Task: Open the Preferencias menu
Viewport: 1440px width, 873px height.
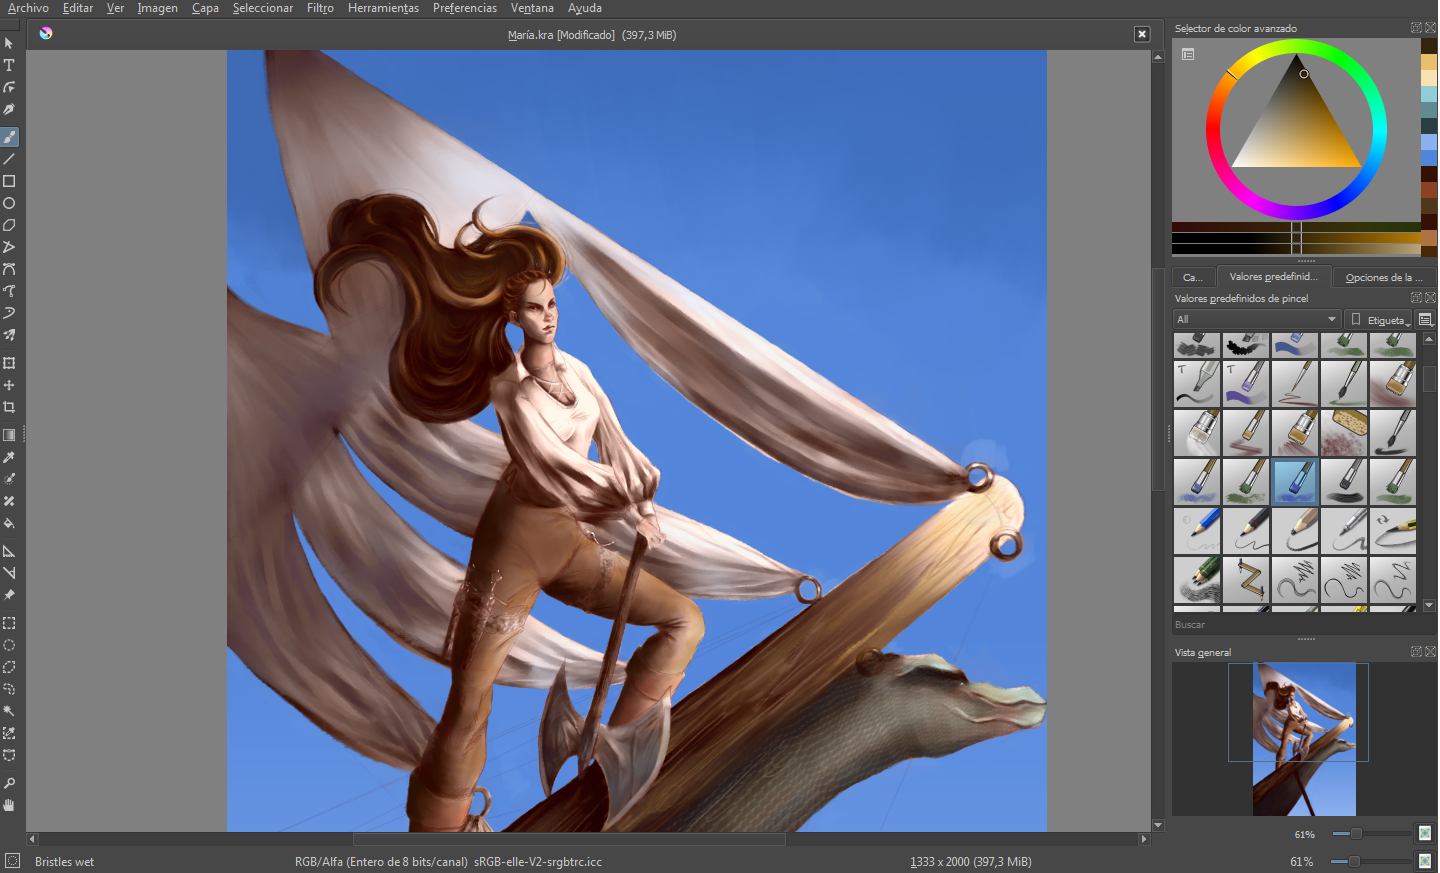Action: coord(465,8)
